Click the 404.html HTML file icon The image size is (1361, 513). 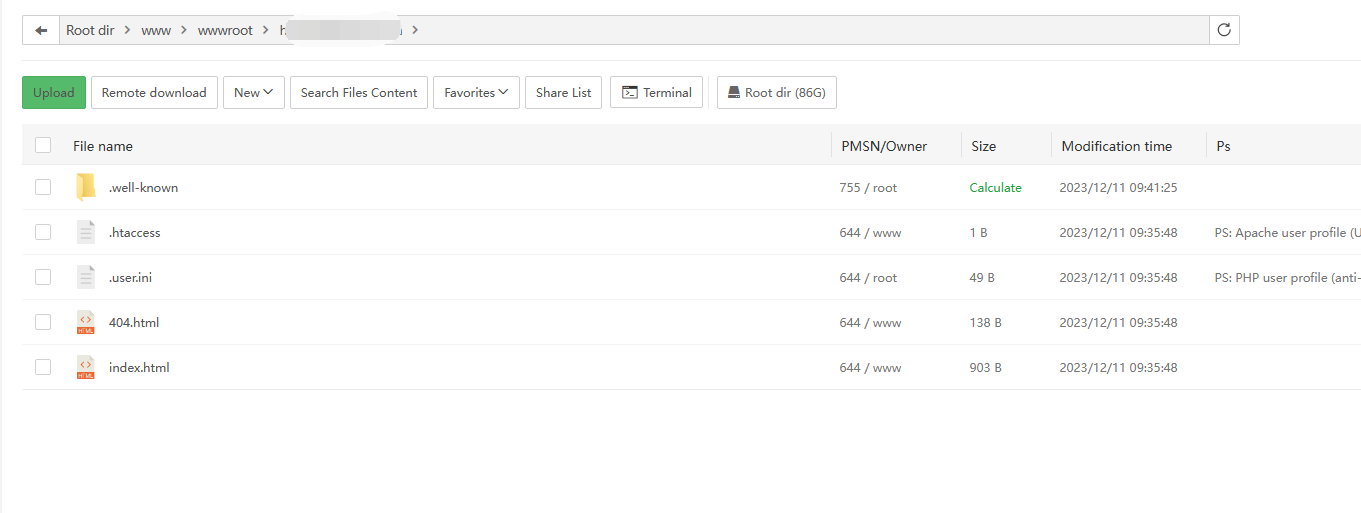coord(86,322)
